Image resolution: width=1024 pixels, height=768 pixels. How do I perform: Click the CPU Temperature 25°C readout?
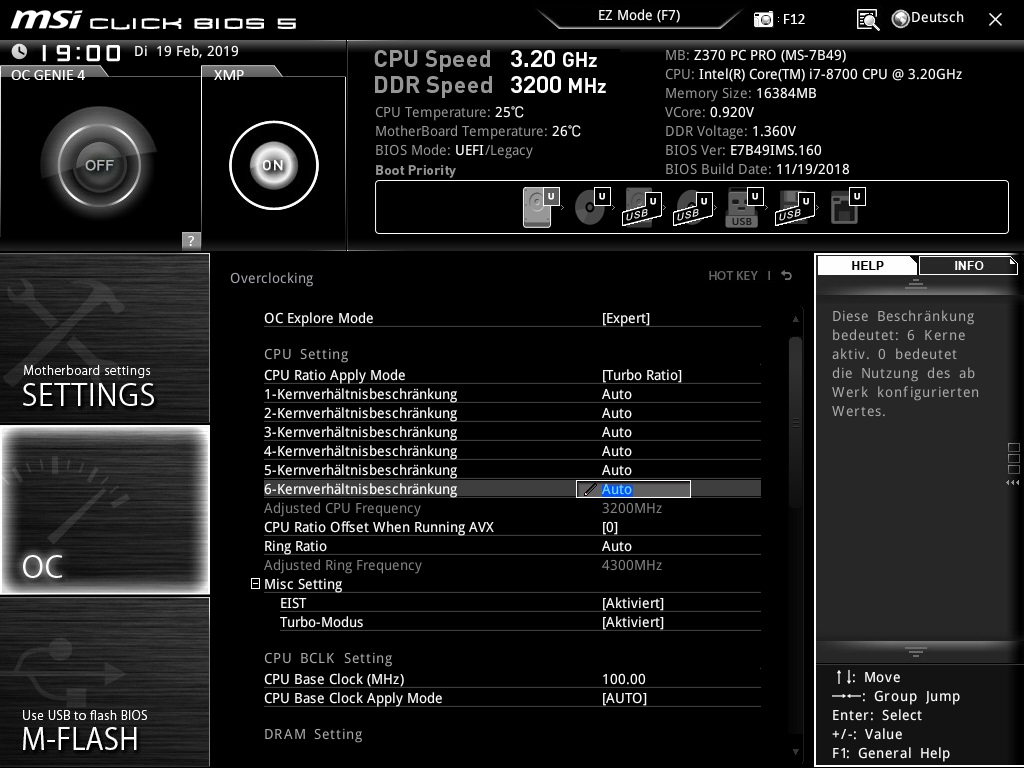pyautogui.click(x=449, y=112)
